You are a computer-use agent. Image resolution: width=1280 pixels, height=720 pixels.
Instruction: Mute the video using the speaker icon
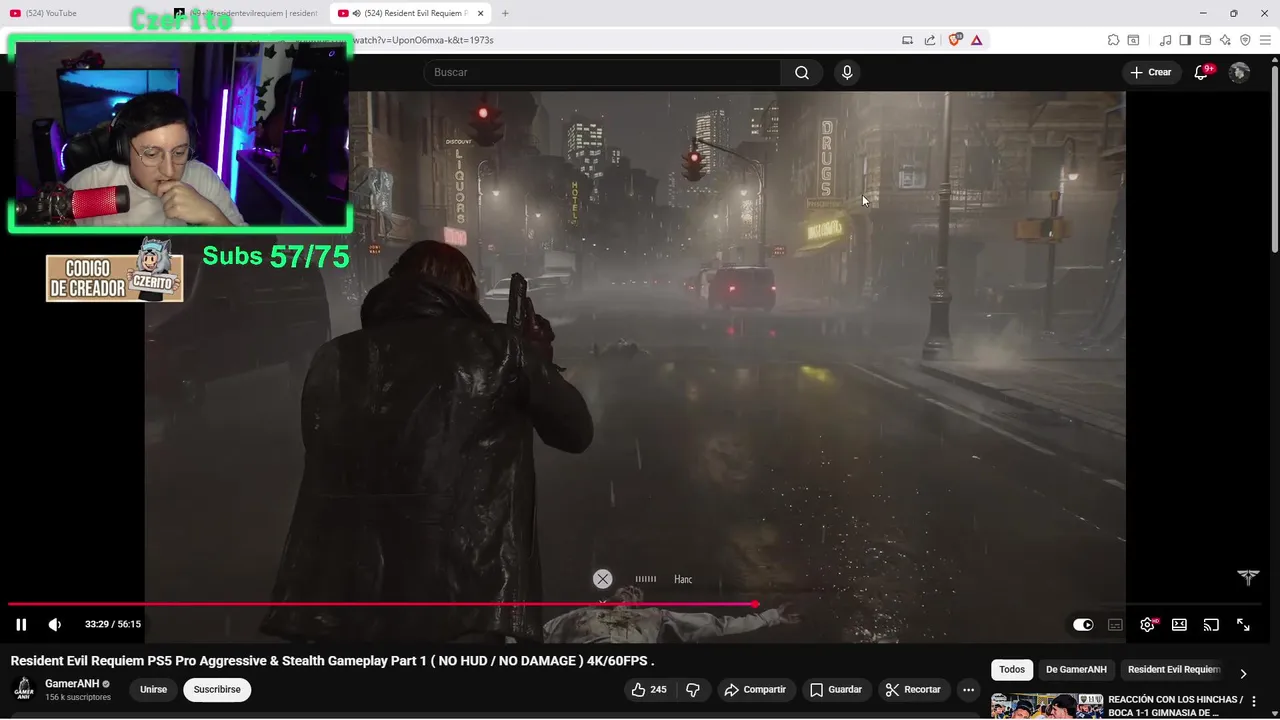coord(55,624)
